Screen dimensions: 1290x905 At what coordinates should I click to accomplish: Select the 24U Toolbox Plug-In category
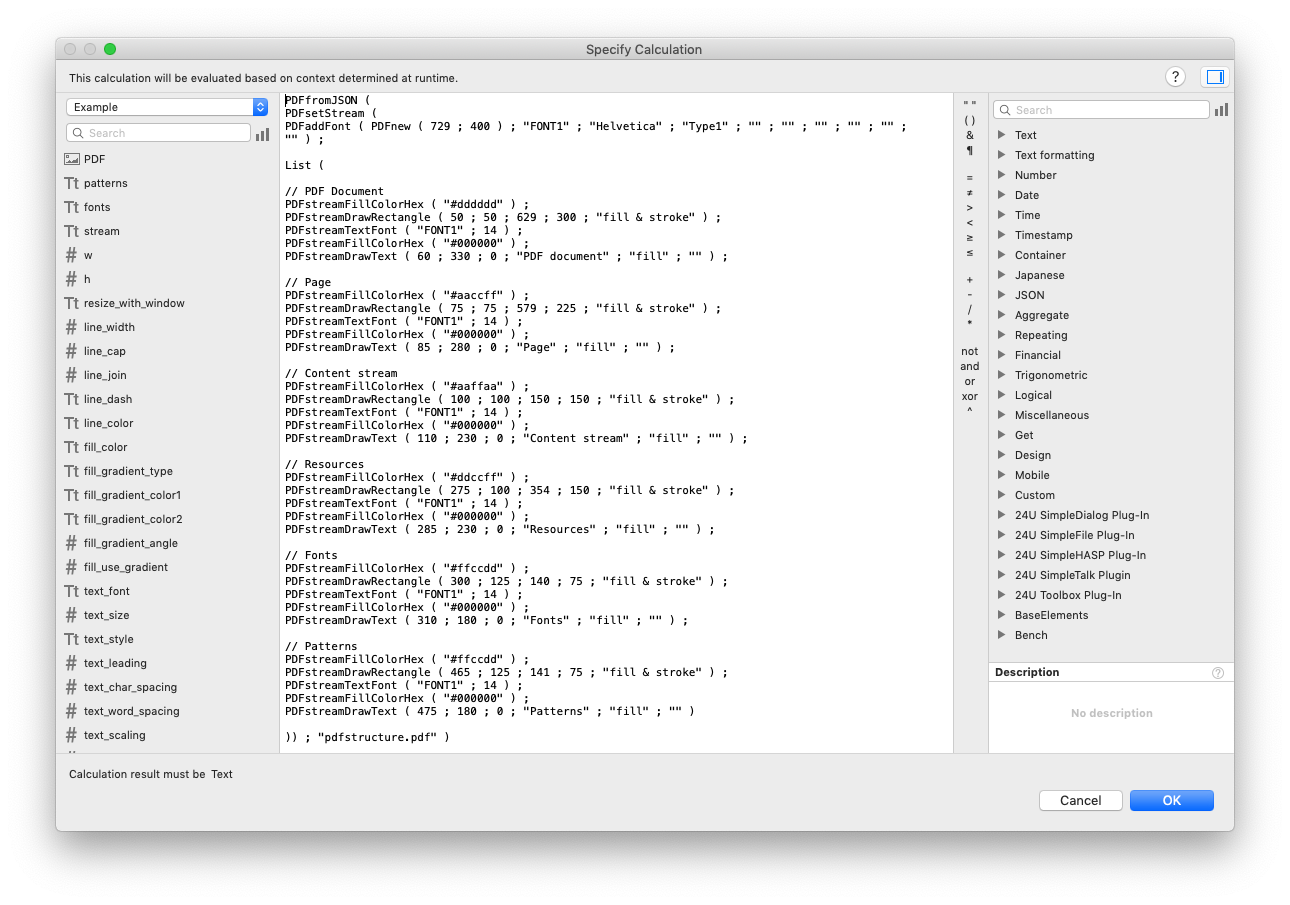pyautogui.click(x=1068, y=595)
